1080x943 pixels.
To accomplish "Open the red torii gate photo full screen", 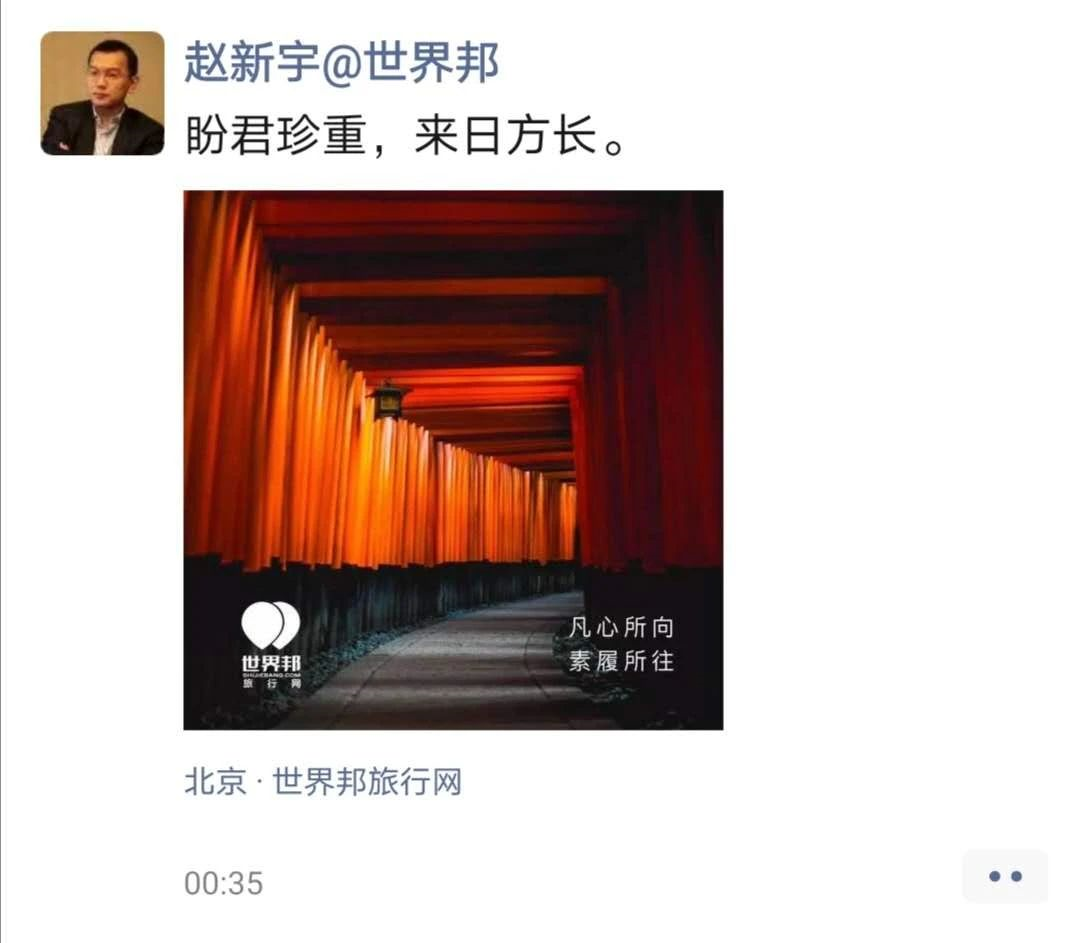I will (453, 459).
